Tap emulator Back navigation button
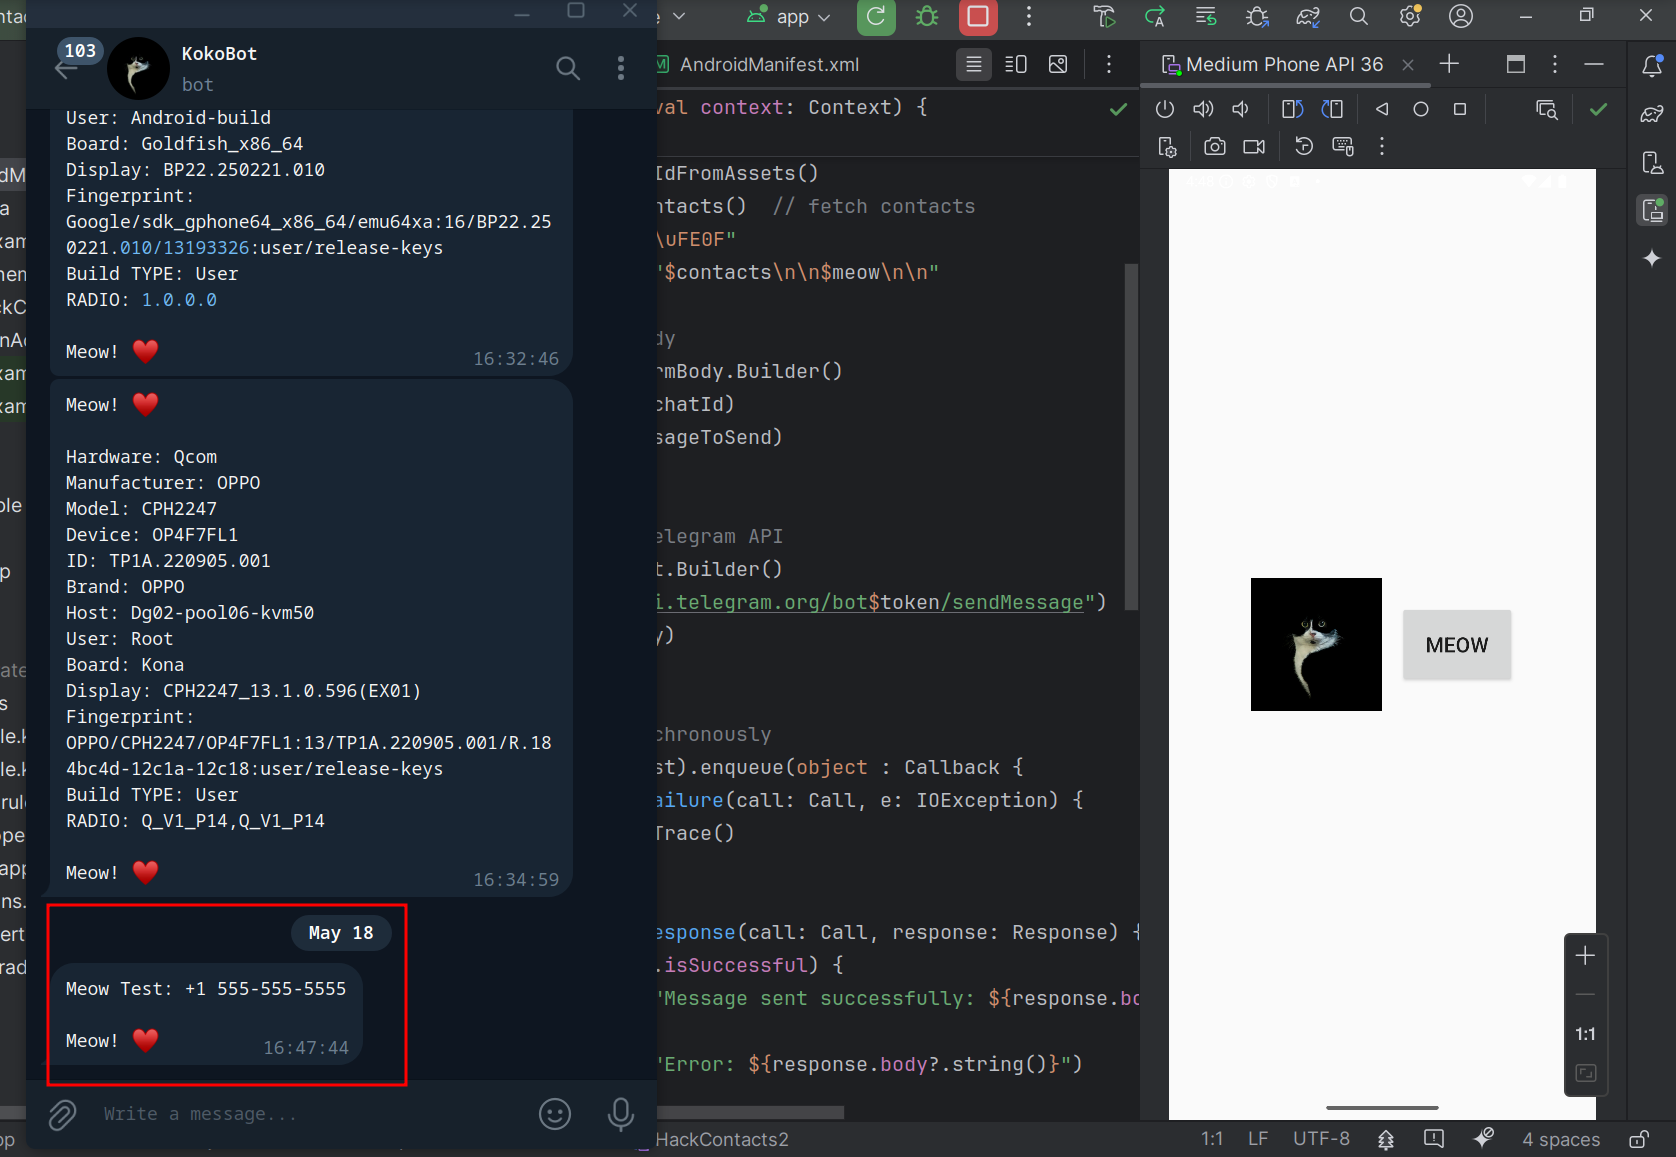This screenshot has width=1676, height=1157. pyautogui.click(x=1382, y=109)
